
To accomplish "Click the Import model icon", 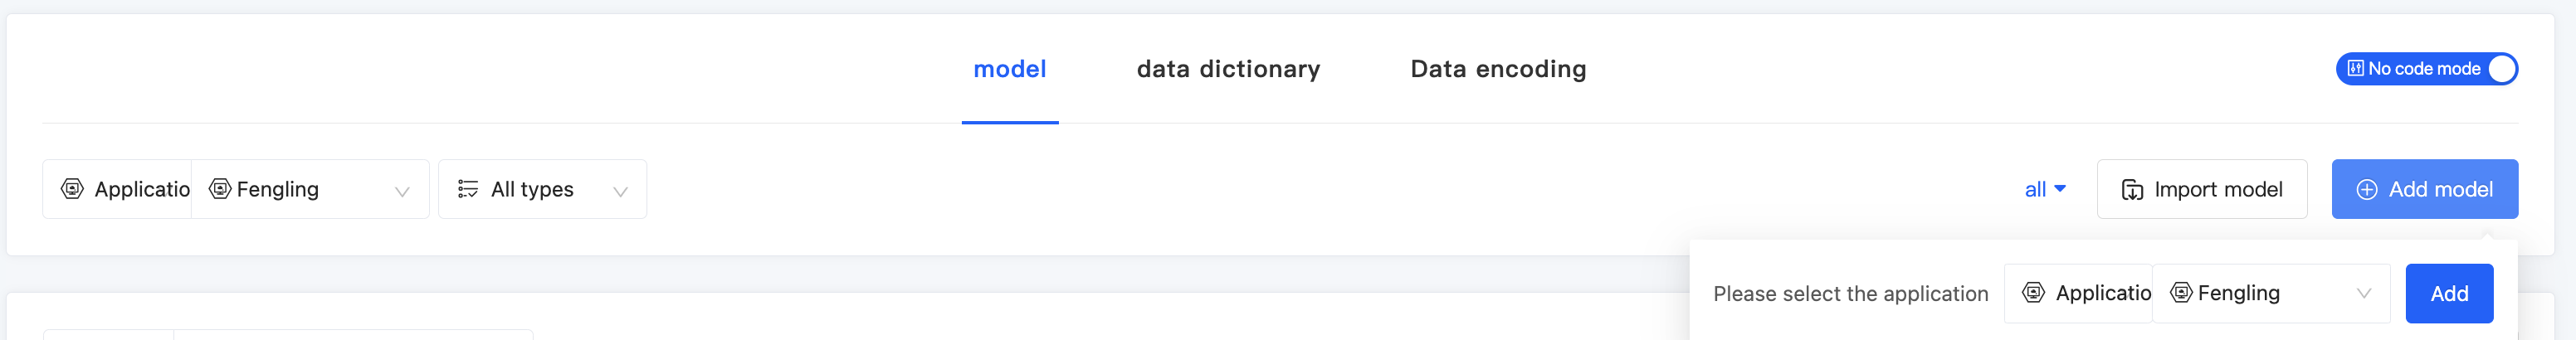I will [2132, 190].
